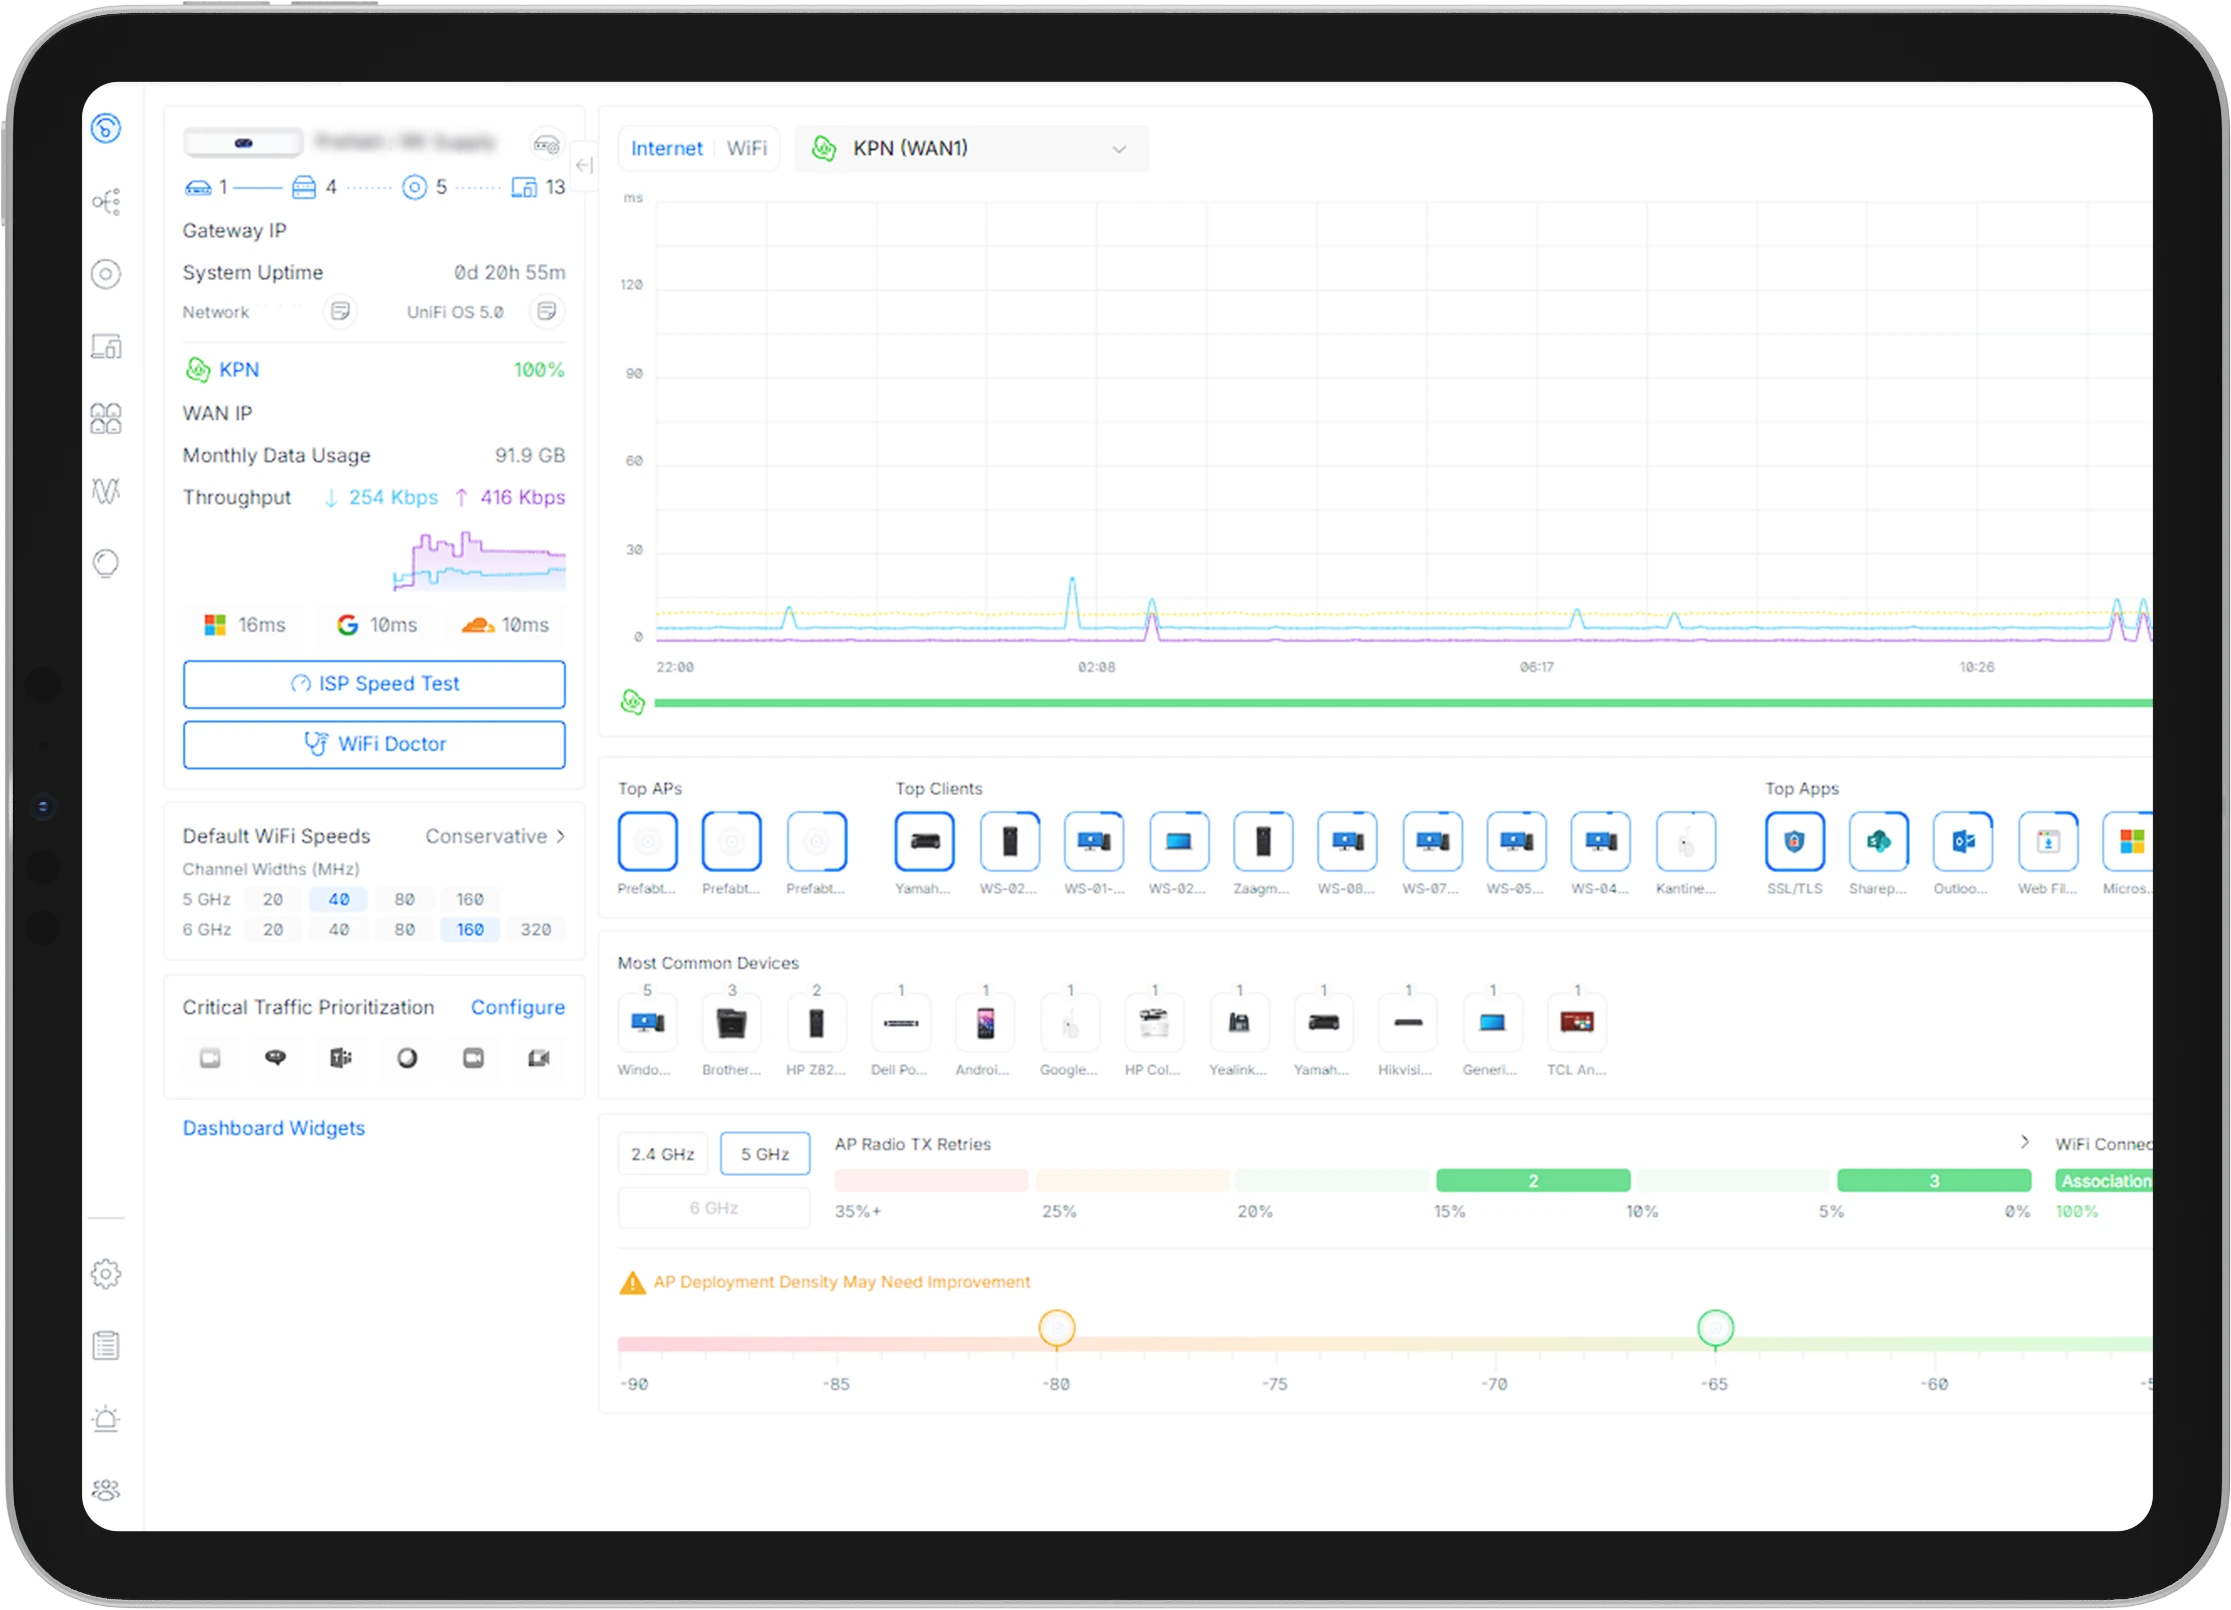Open the Topology icon in sidebar
The image size is (2231, 1610).
pos(106,202)
